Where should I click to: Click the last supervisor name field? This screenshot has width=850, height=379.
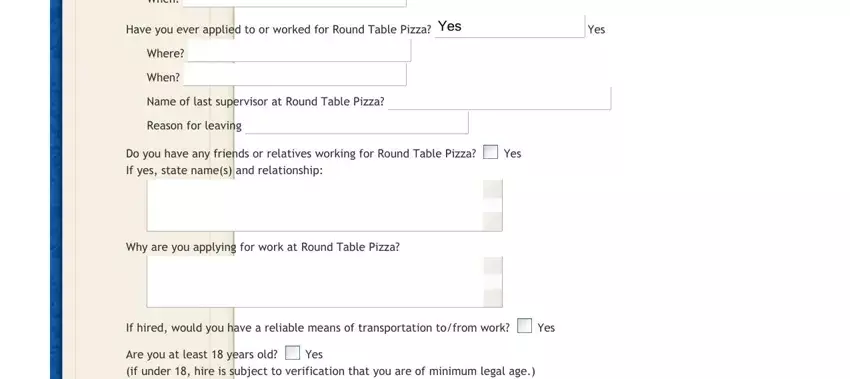coord(499,99)
